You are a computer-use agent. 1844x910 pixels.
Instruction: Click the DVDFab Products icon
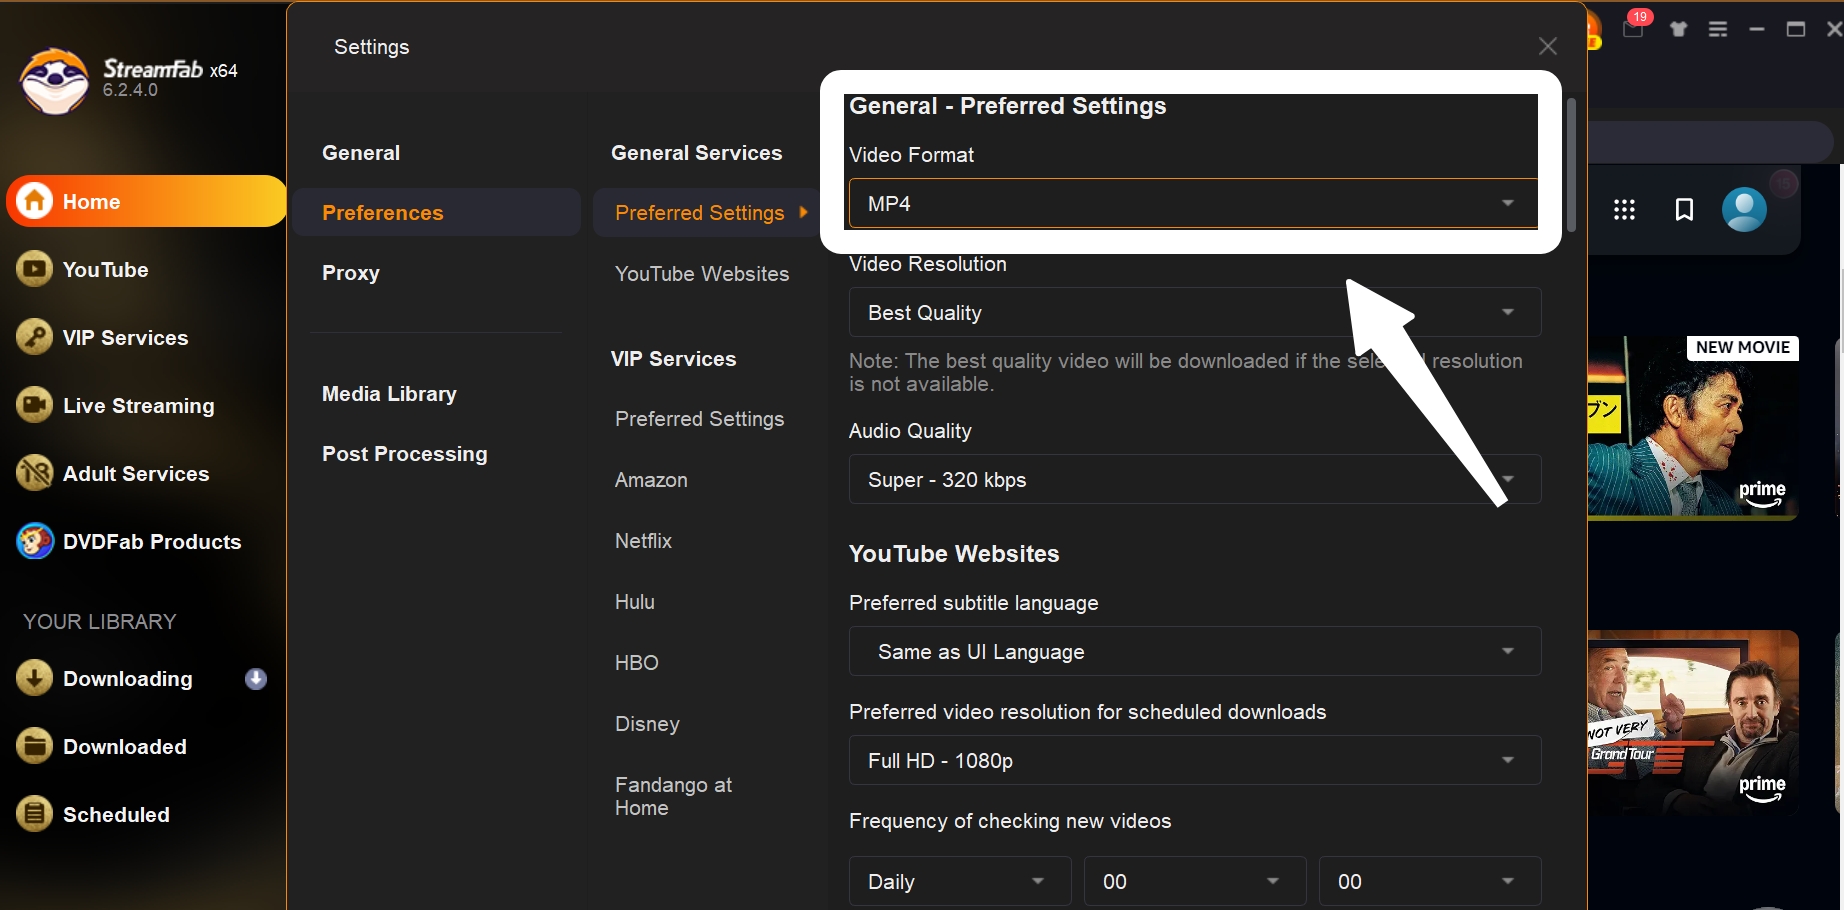tap(35, 541)
